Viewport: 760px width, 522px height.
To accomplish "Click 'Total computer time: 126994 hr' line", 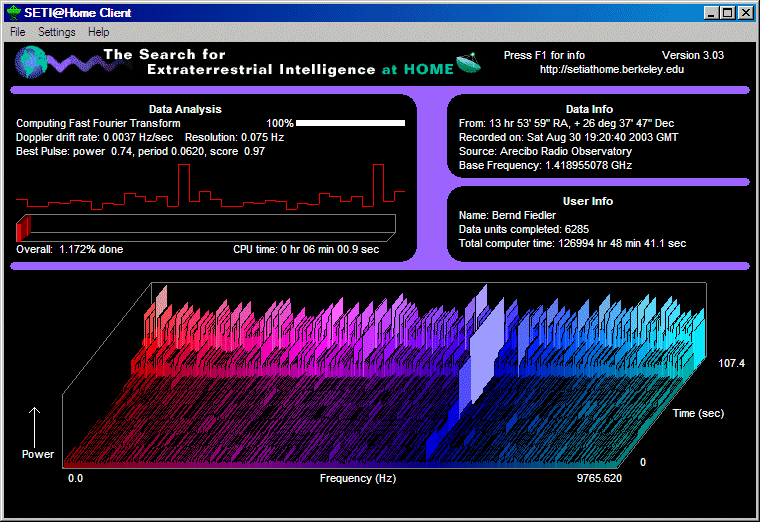I will point(572,244).
